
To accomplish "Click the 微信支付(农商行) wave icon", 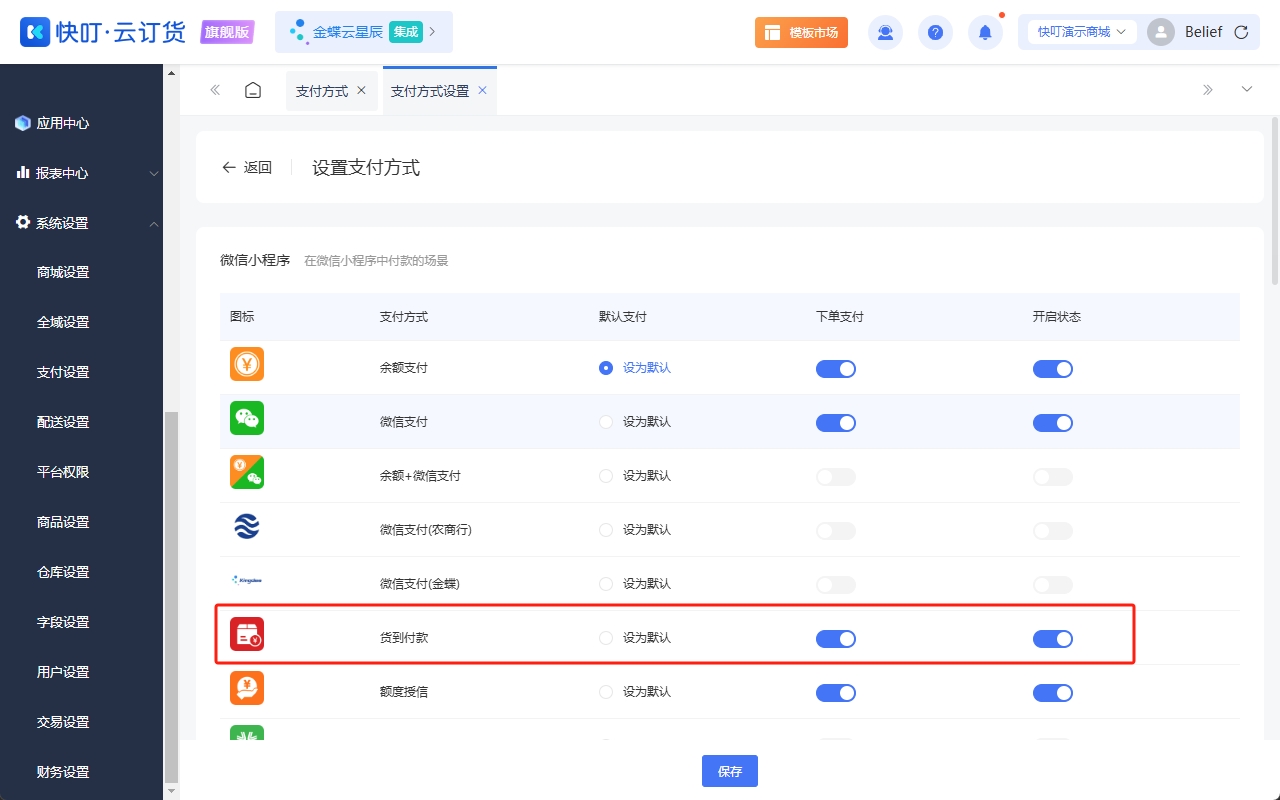I will 247,526.
